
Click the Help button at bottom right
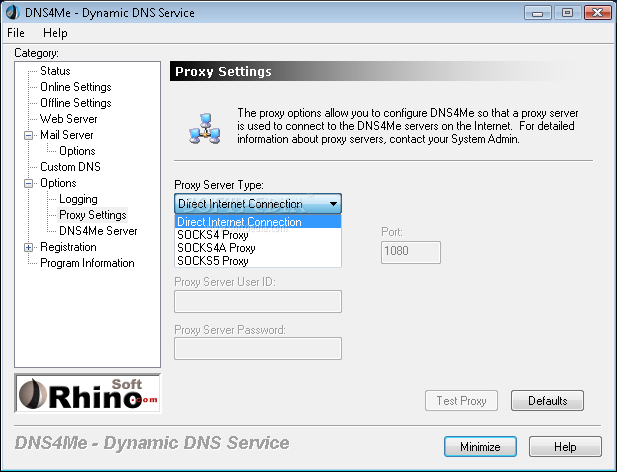(565, 447)
